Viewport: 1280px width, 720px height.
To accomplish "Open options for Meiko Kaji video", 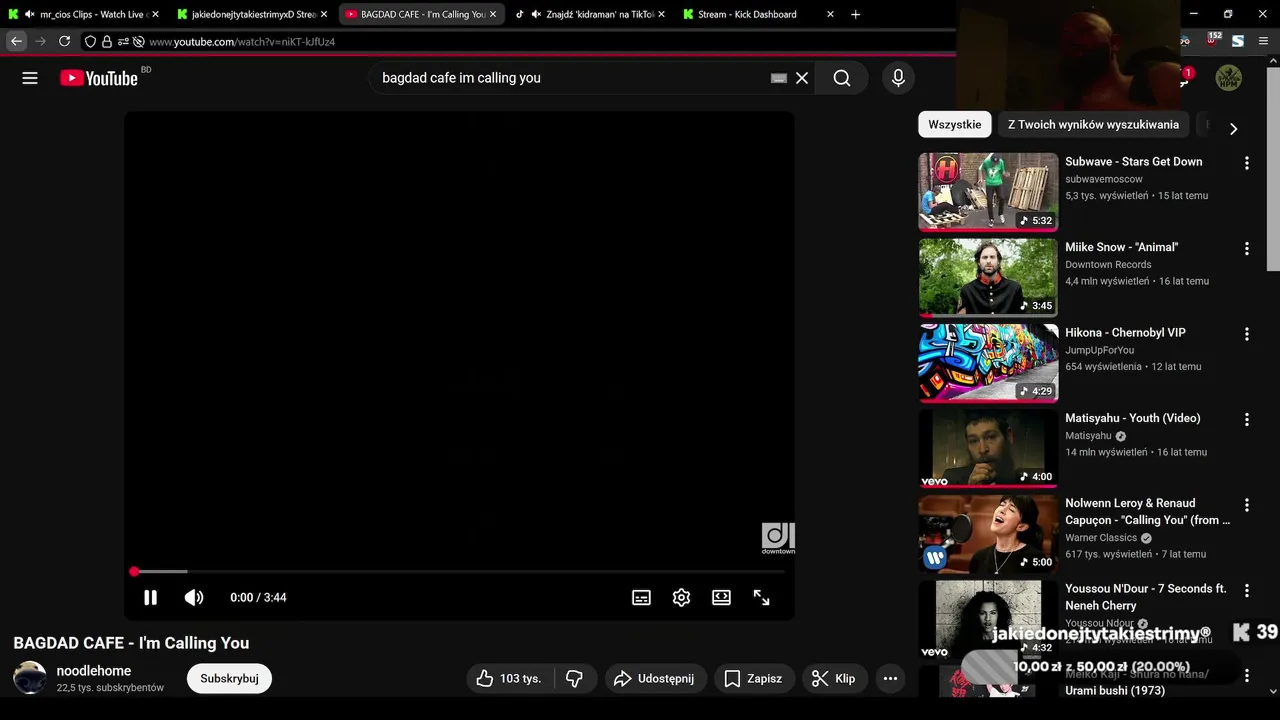I will click(x=1246, y=676).
